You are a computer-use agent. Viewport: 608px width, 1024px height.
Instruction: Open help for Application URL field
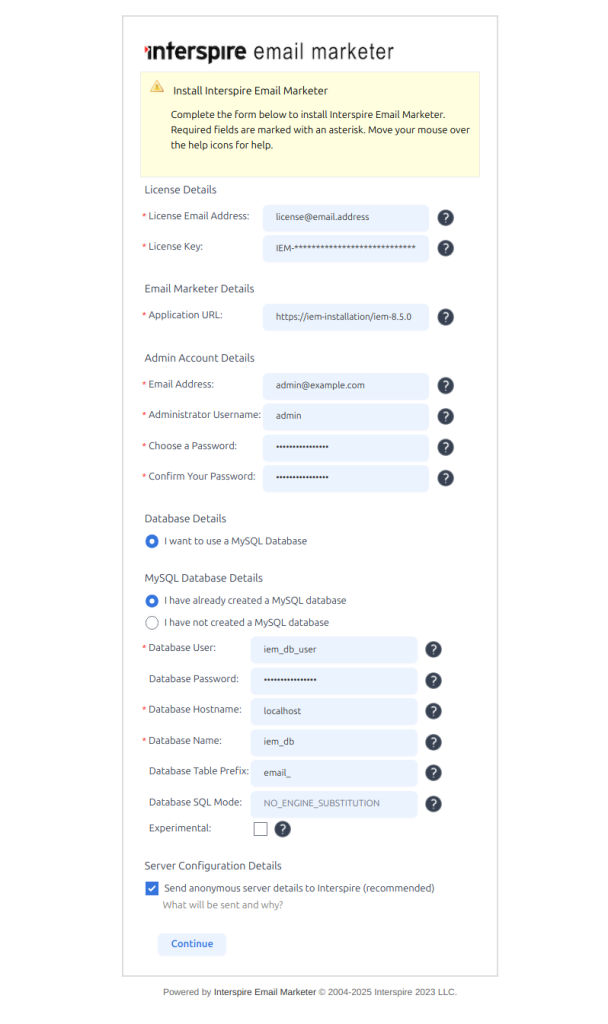pyautogui.click(x=446, y=317)
